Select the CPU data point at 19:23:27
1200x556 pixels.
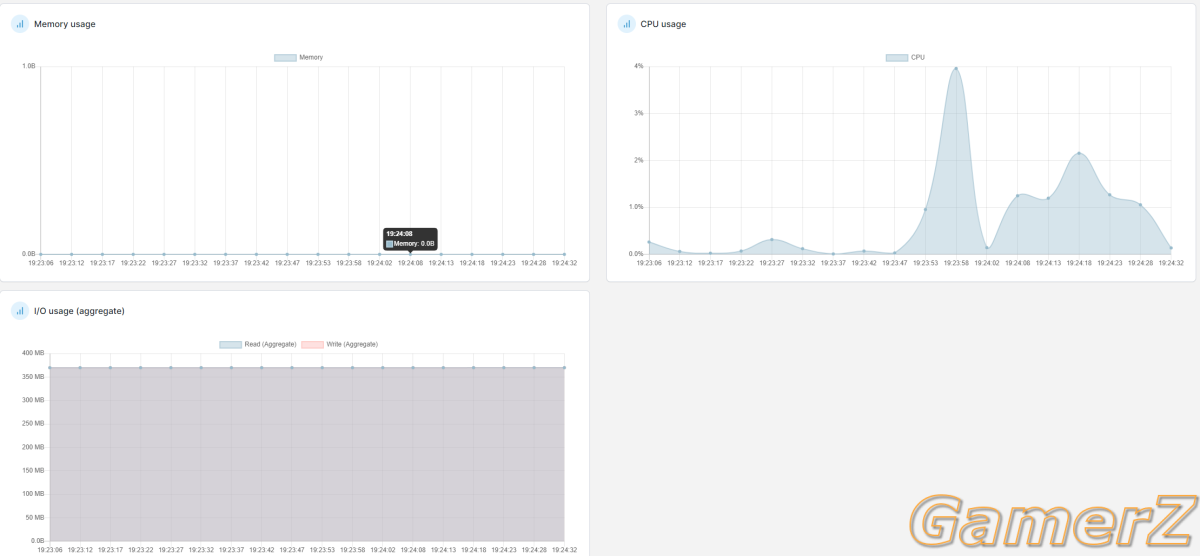click(x=772, y=240)
